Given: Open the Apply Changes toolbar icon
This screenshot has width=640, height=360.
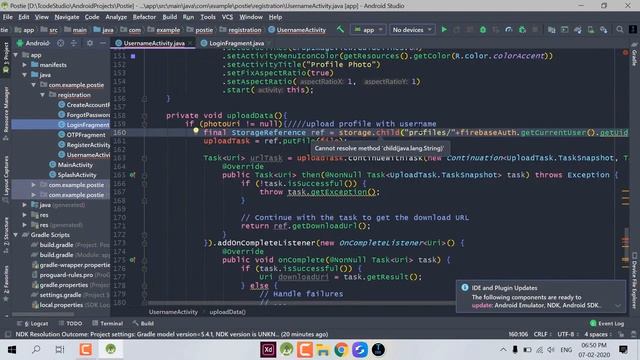Looking at the screenshot, I should [x=457, y=30].
